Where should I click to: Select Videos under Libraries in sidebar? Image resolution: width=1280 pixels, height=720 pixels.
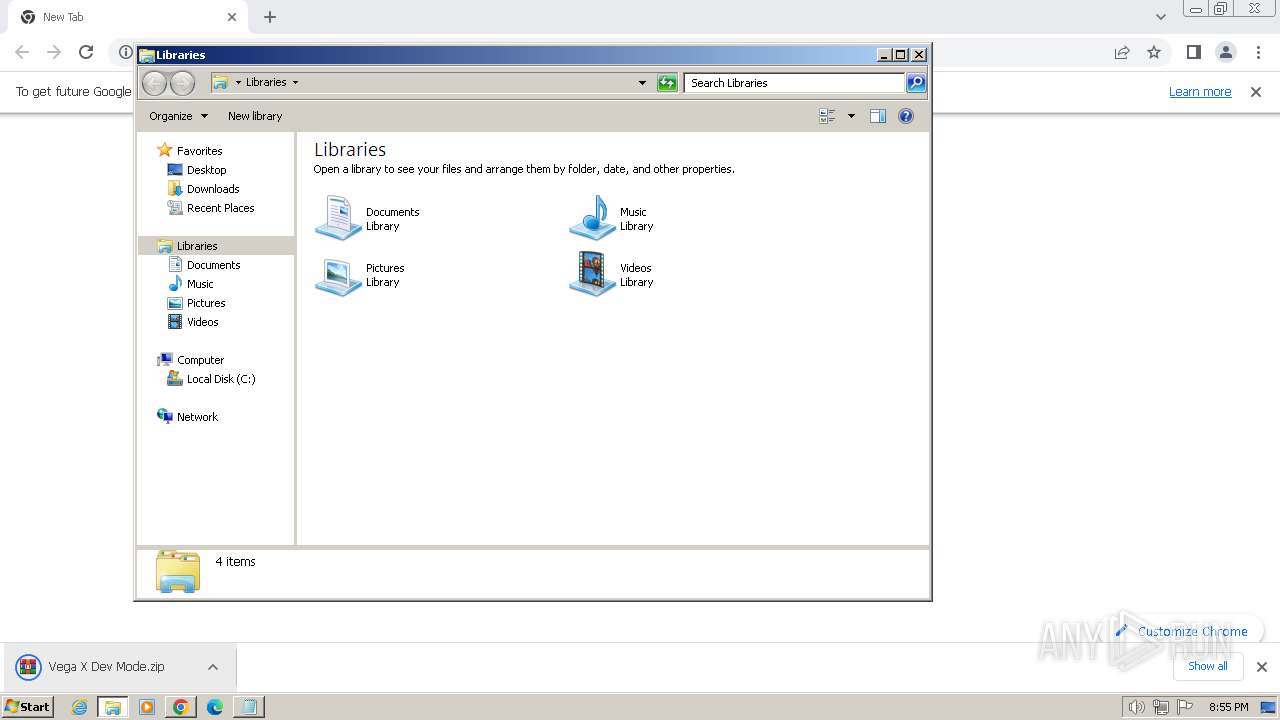pyautogui.click(x=202, y=322)
